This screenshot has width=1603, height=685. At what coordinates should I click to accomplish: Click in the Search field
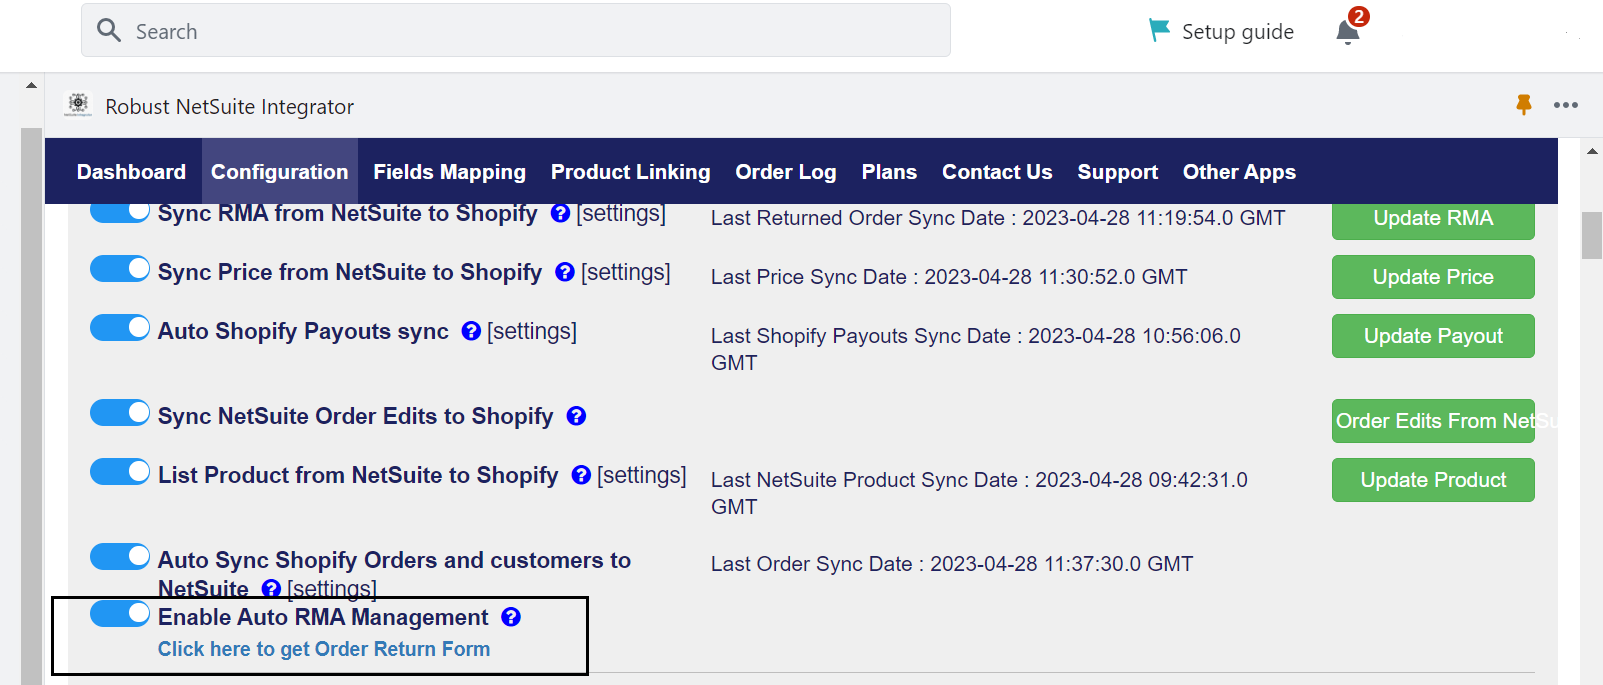click(515, 31)
